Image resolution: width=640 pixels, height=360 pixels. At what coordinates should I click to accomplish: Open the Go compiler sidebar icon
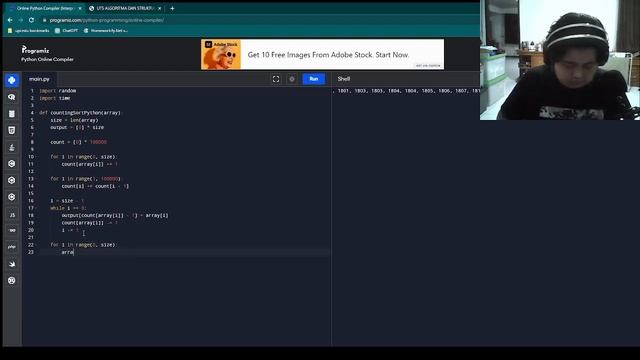coord(12,230)
